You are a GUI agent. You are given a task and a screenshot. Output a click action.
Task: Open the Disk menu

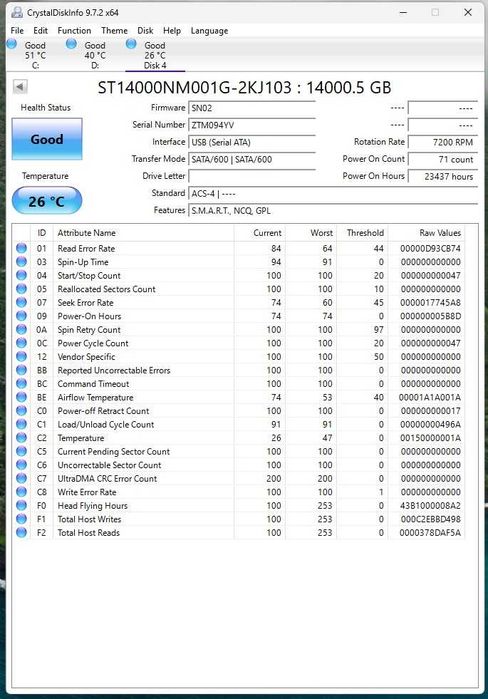tap(145, 30)
